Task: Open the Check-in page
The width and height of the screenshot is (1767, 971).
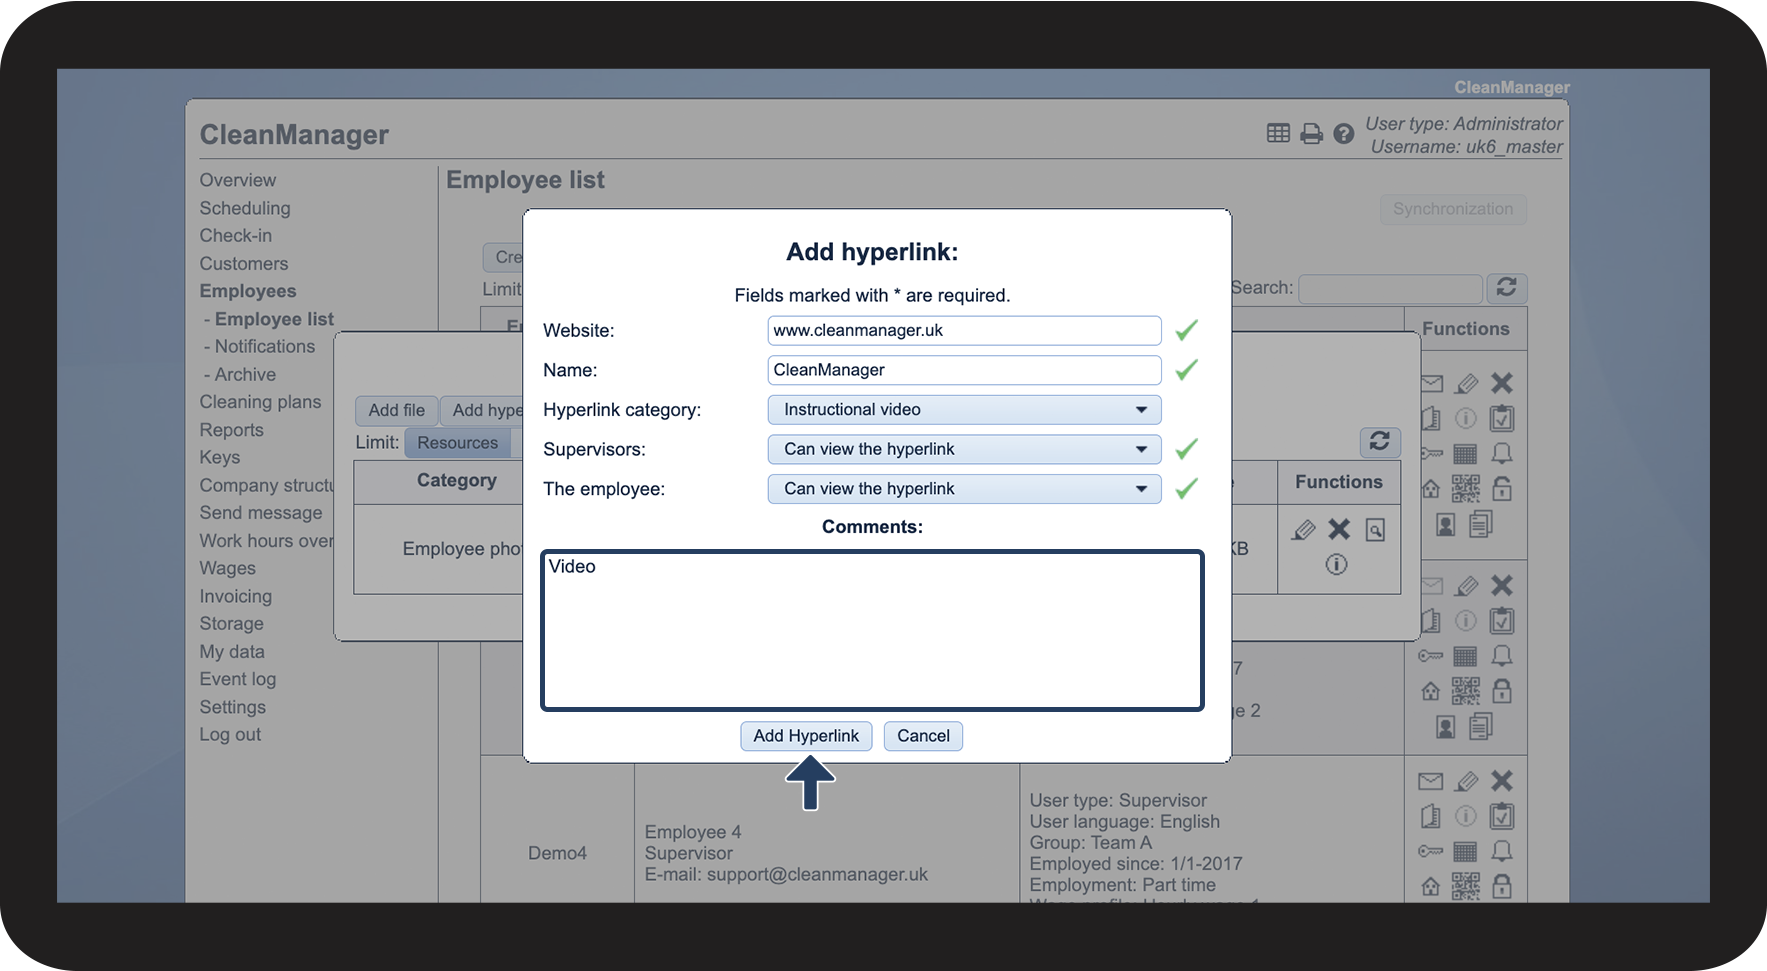Action: [236, 236]
